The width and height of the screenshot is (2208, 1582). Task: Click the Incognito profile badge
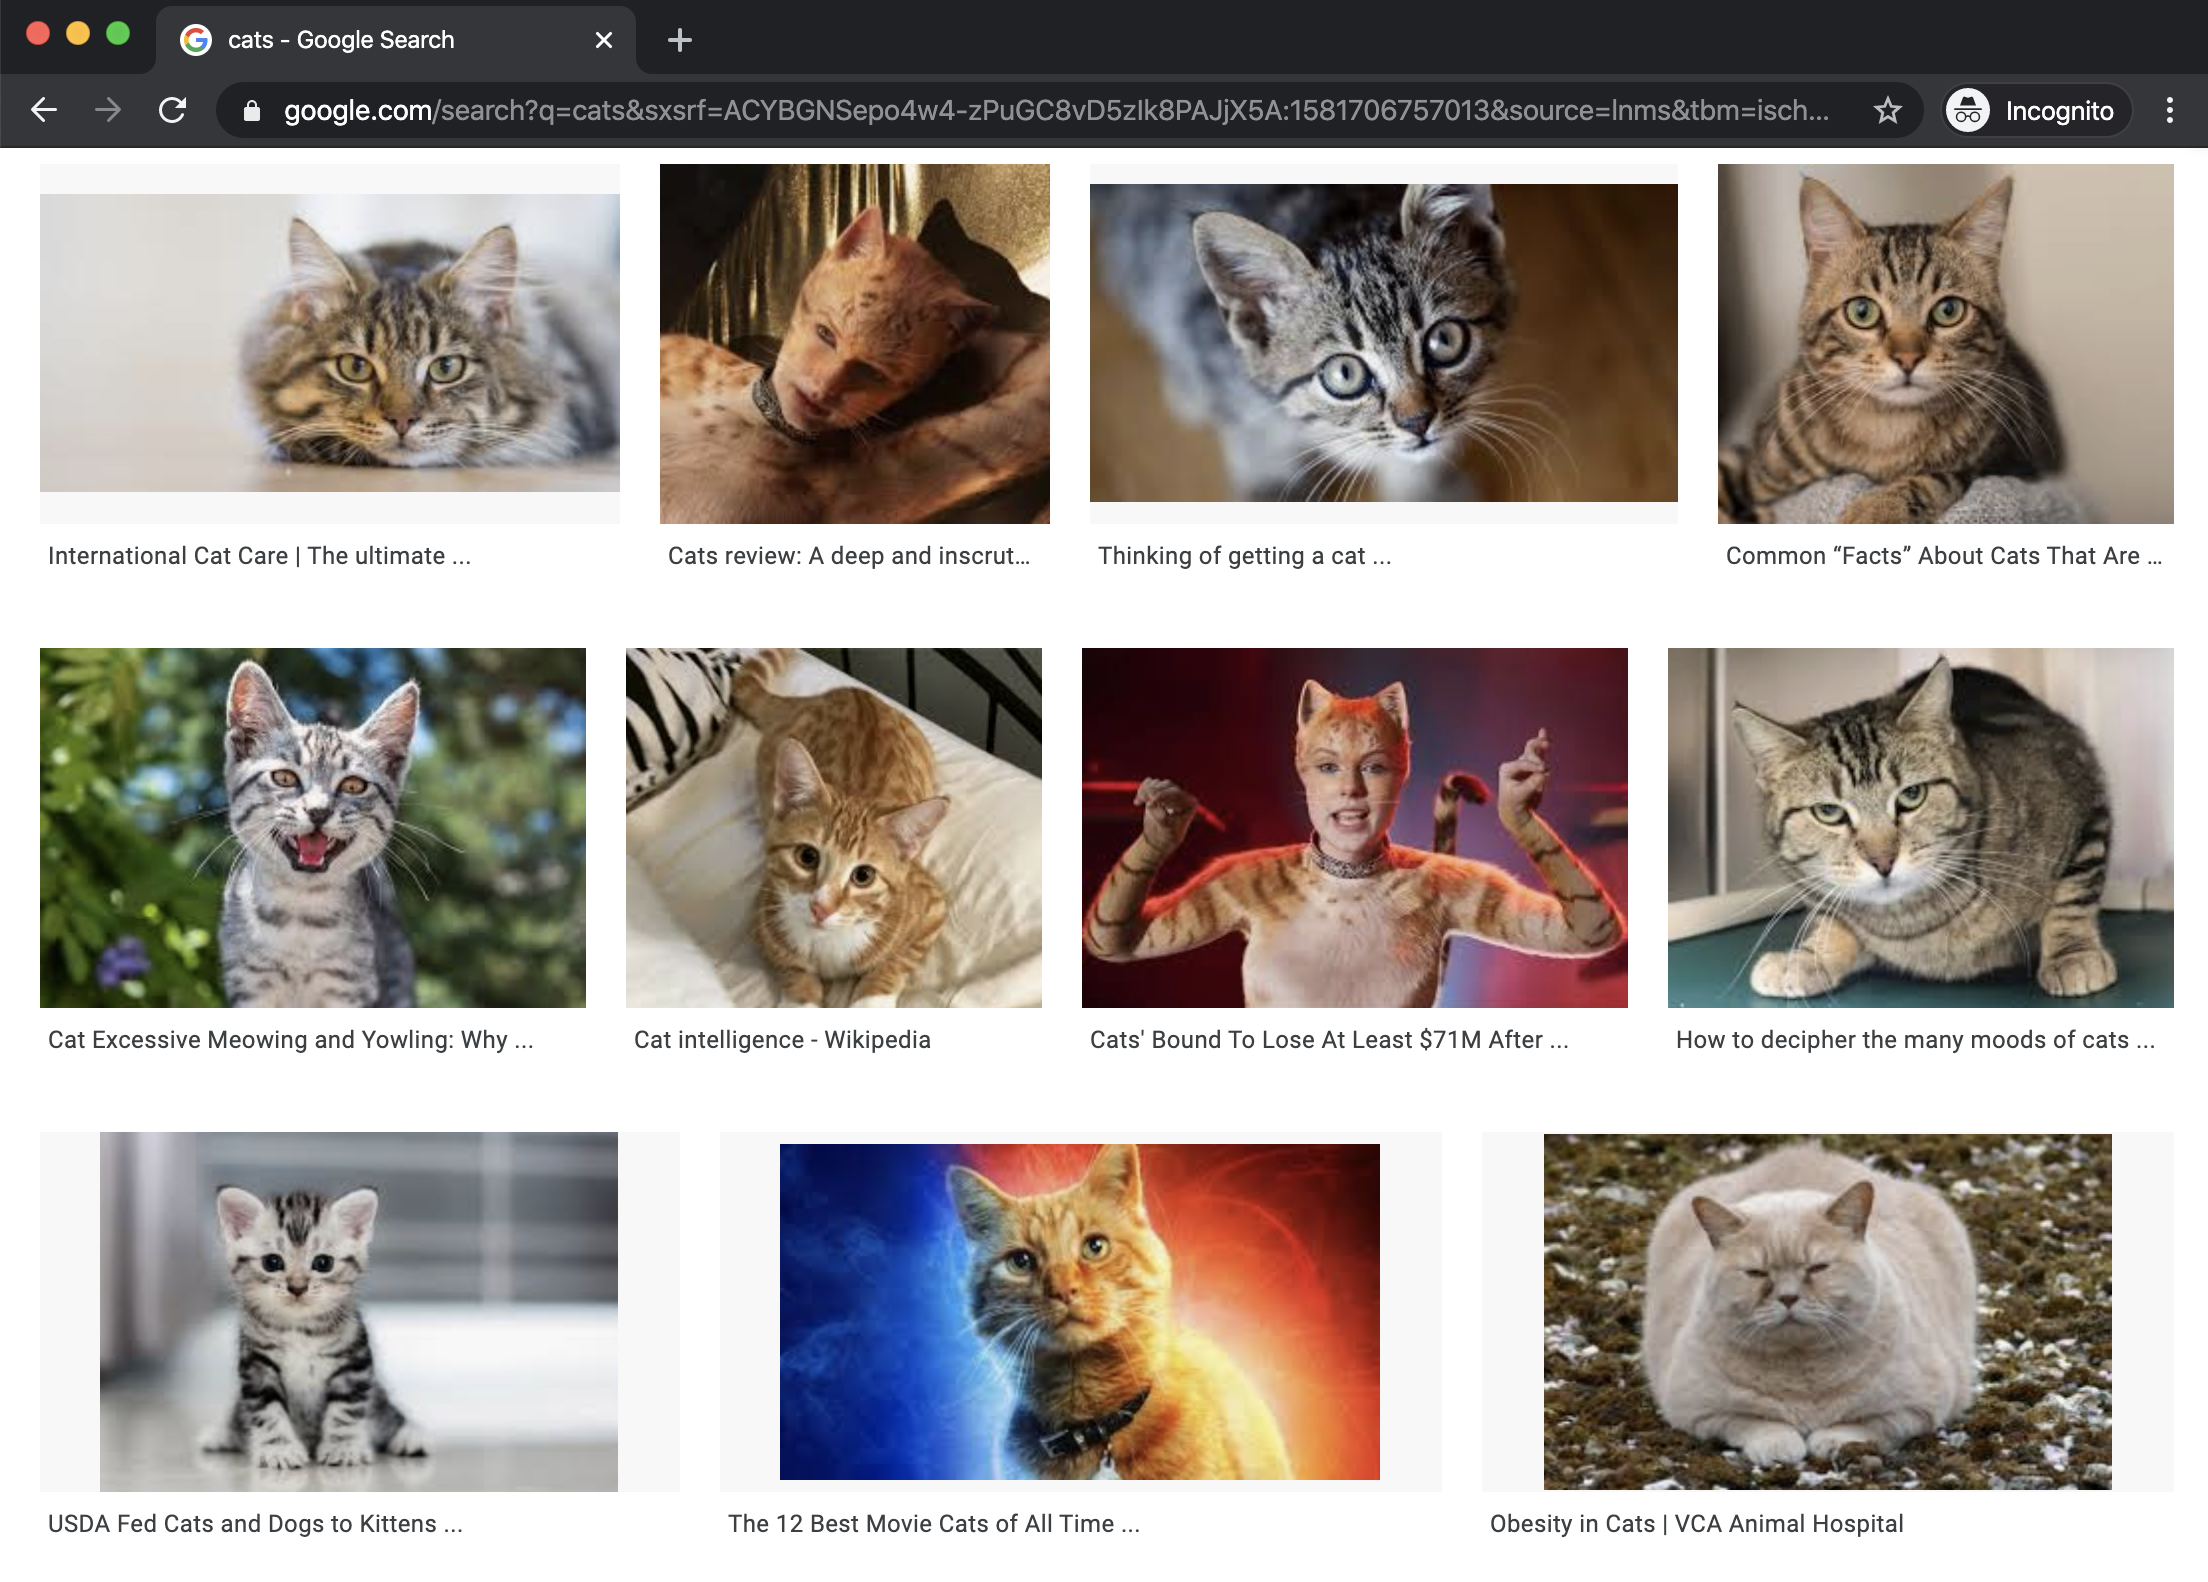tap(2036, 110)
